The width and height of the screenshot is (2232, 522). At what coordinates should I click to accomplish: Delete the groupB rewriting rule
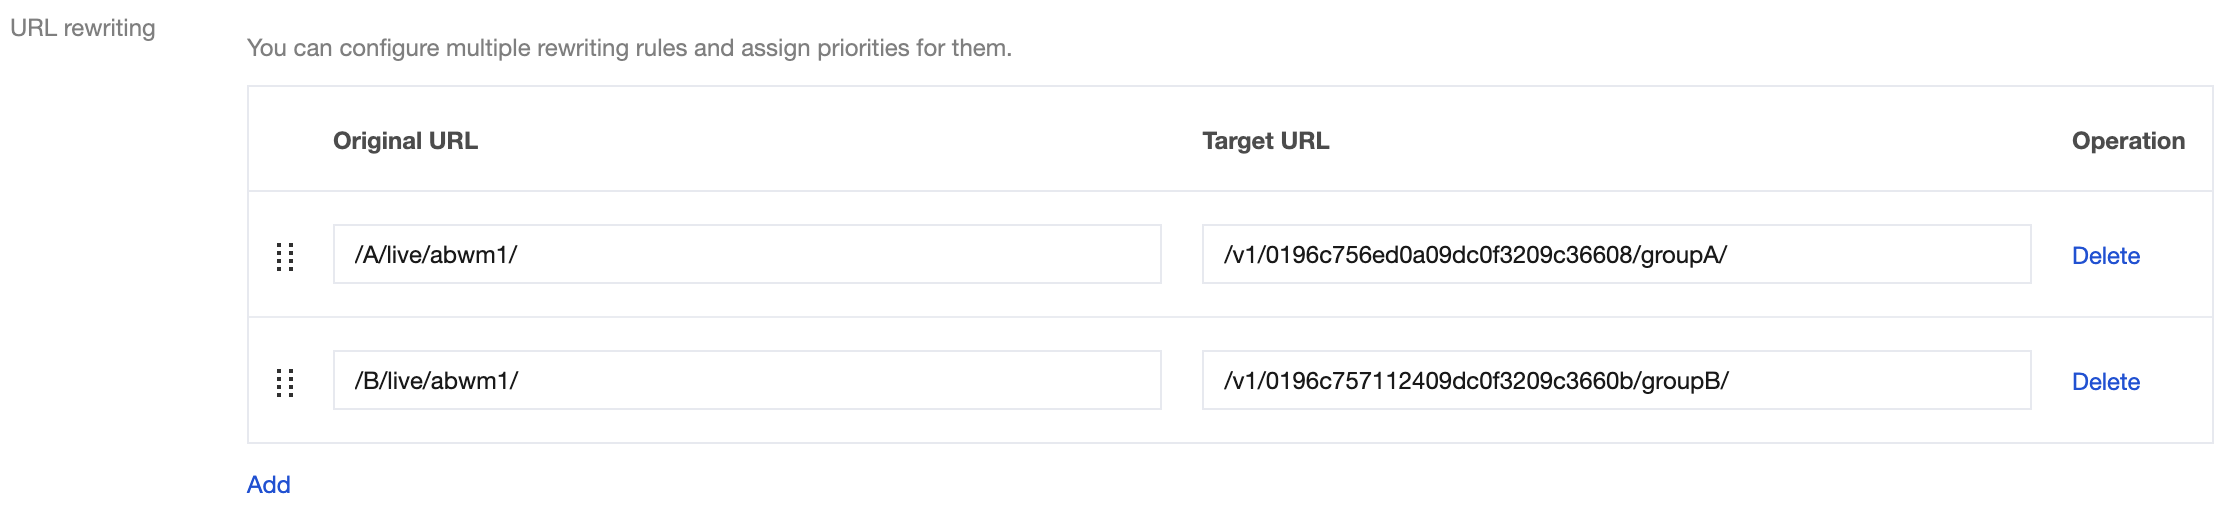tap(2105, 382)
